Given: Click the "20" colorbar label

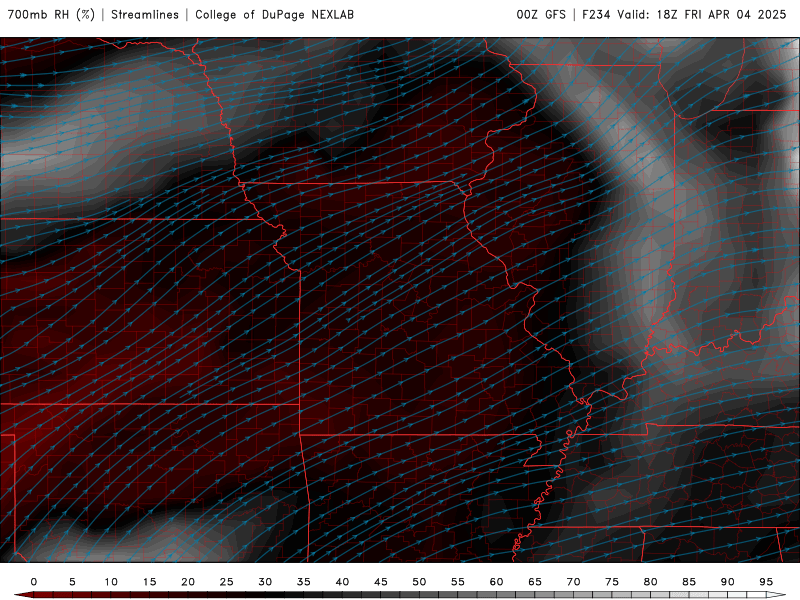Looking at the screenshot, I should point(188,582).
